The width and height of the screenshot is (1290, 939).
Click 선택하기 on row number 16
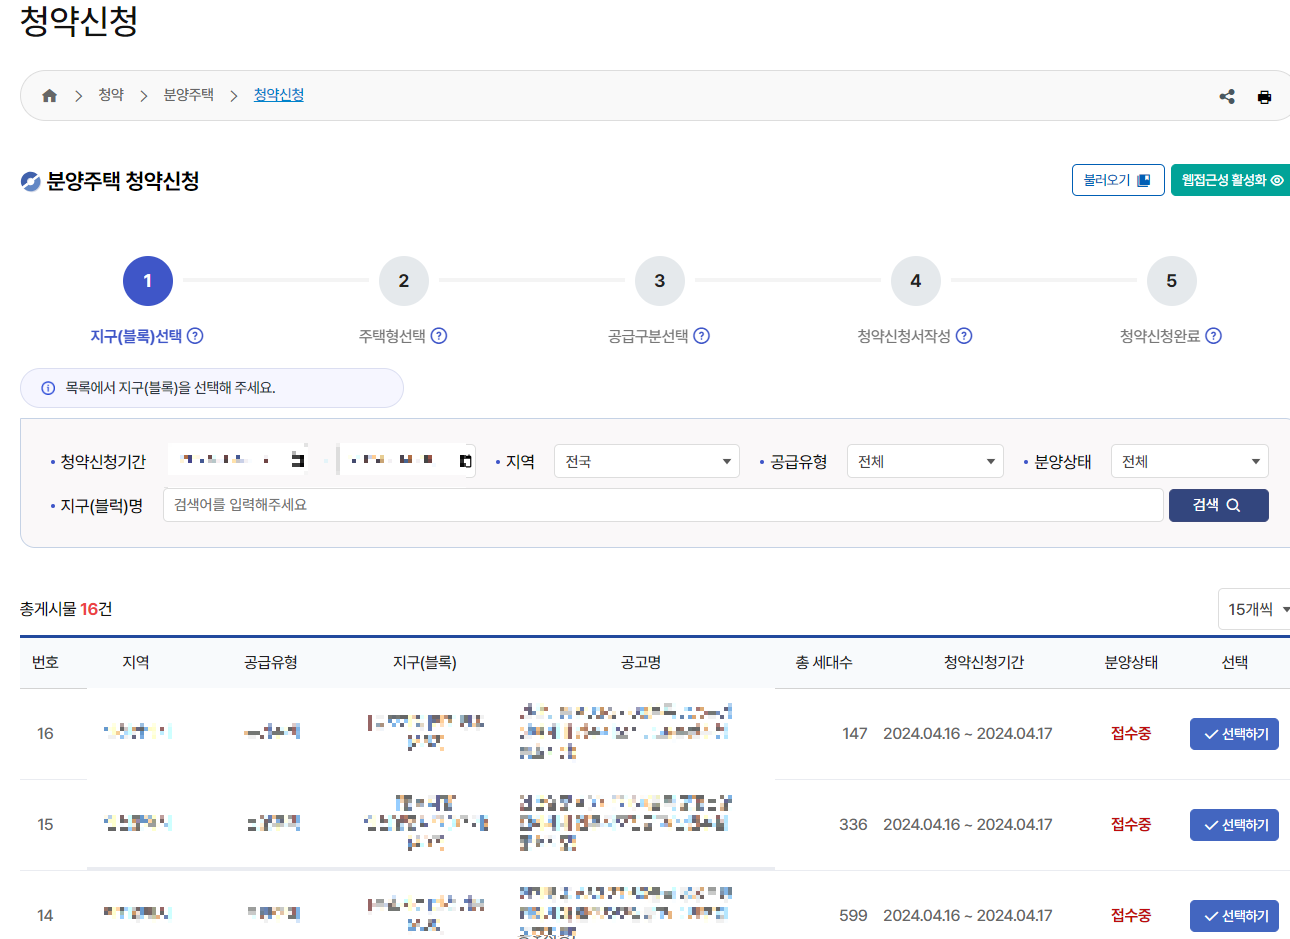[x=1234, y=733]
